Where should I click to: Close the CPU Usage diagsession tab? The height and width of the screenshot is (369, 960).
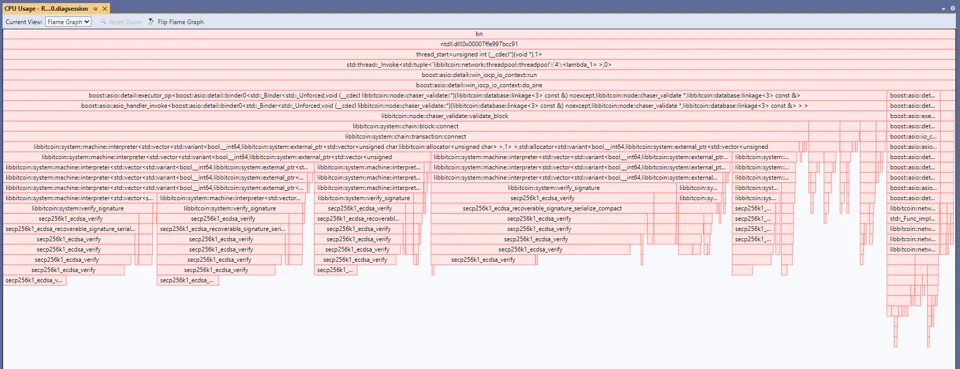tap(105, 9)
